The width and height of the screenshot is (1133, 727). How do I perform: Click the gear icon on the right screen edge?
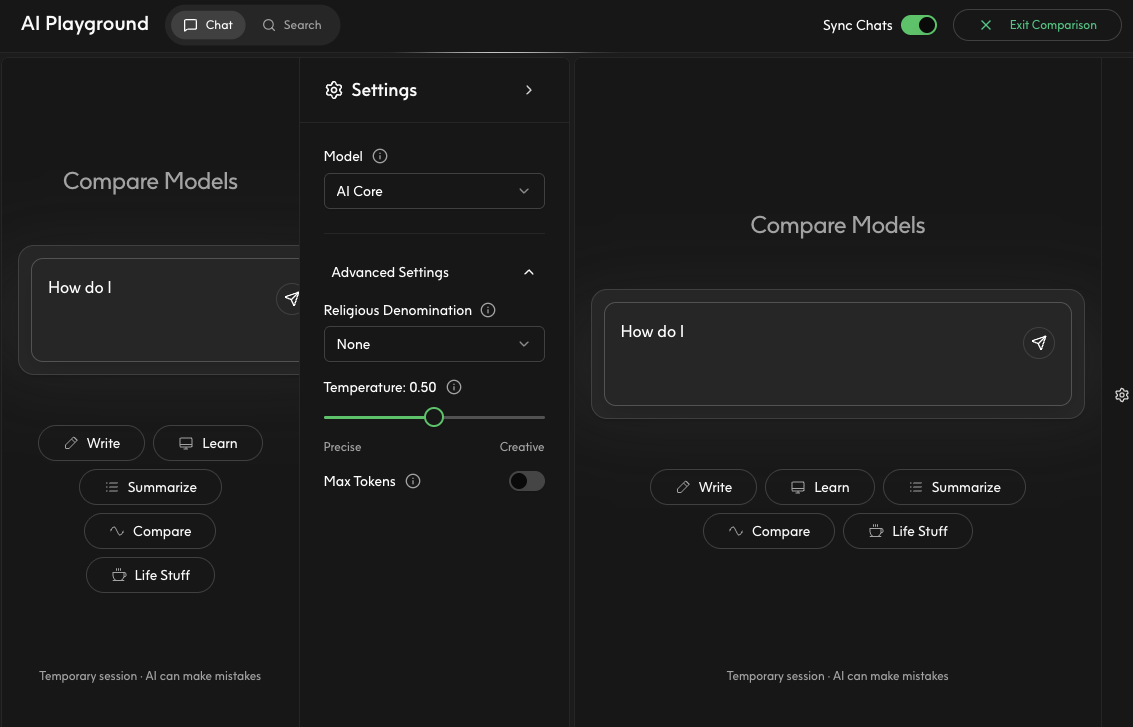point(1121,395)
